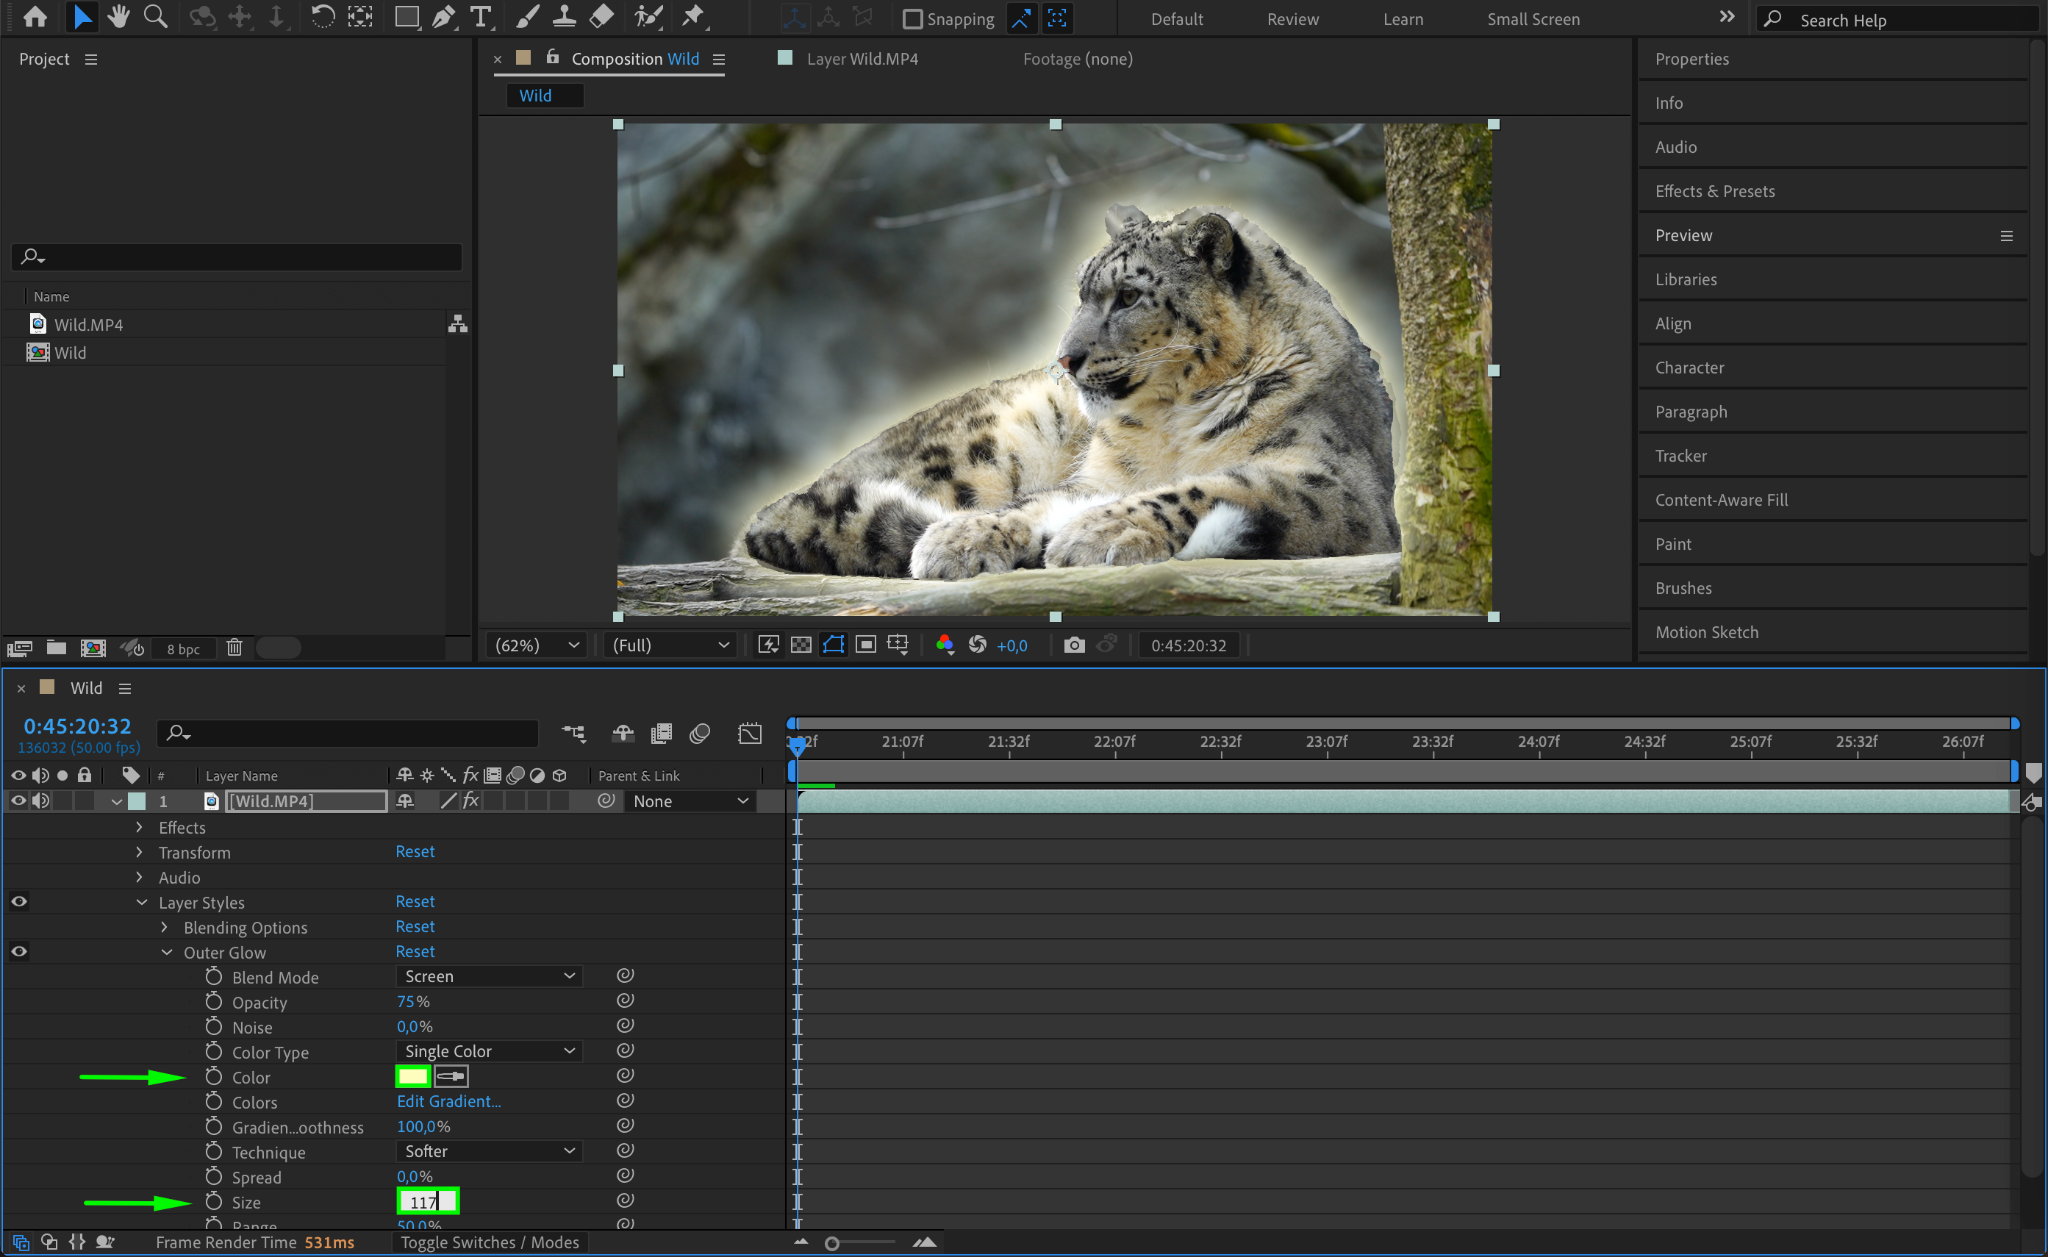2048x1257 pixels.
Task: Toggle the transparency grid icon
Action: pos(801,645)
